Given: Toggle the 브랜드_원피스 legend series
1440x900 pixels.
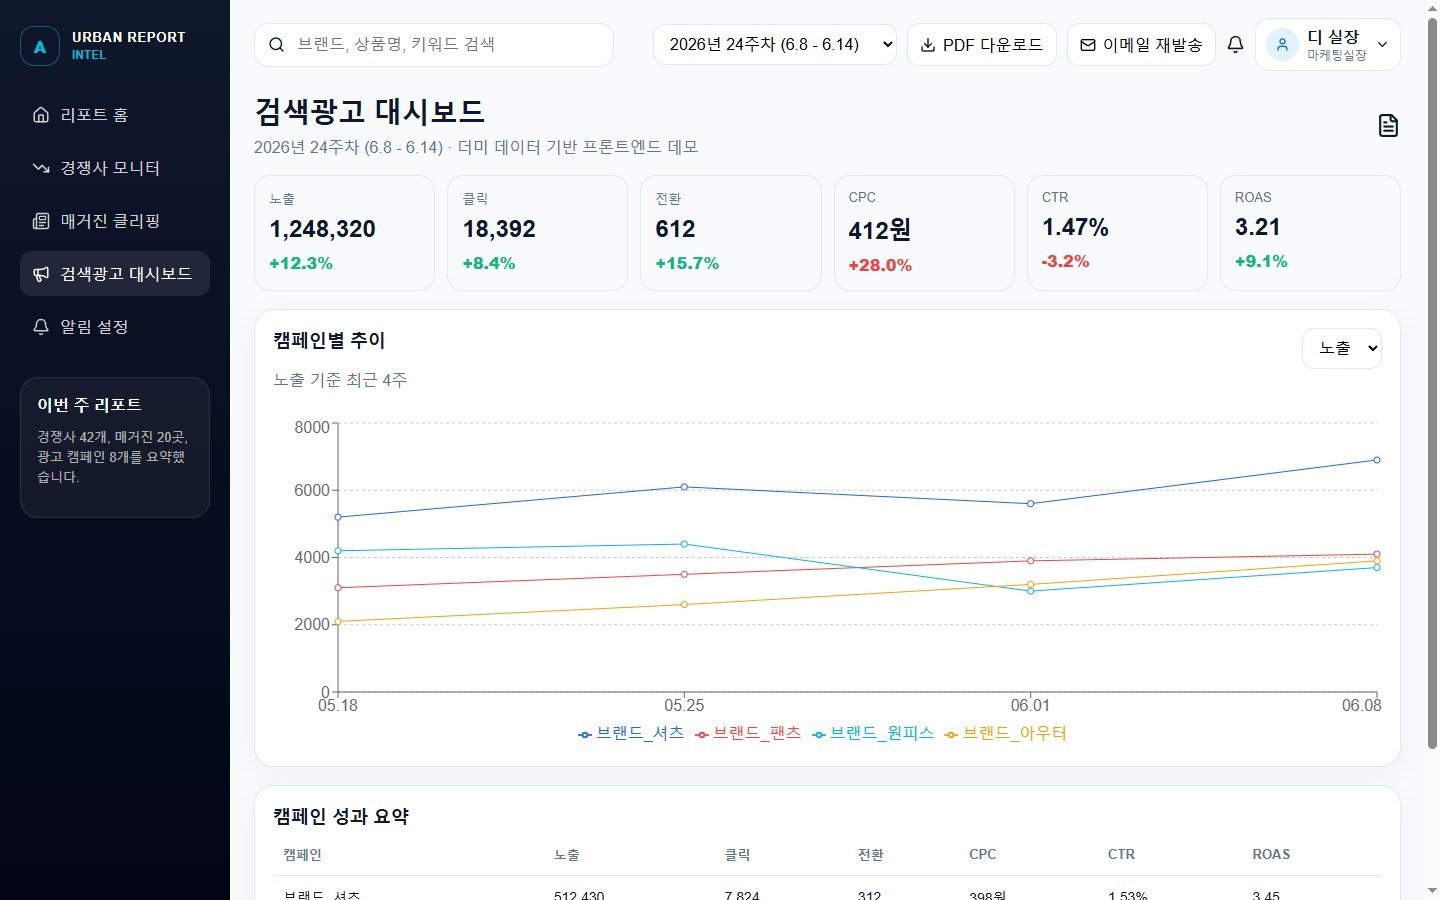Looking at the screenshot, I should (873, 733).
